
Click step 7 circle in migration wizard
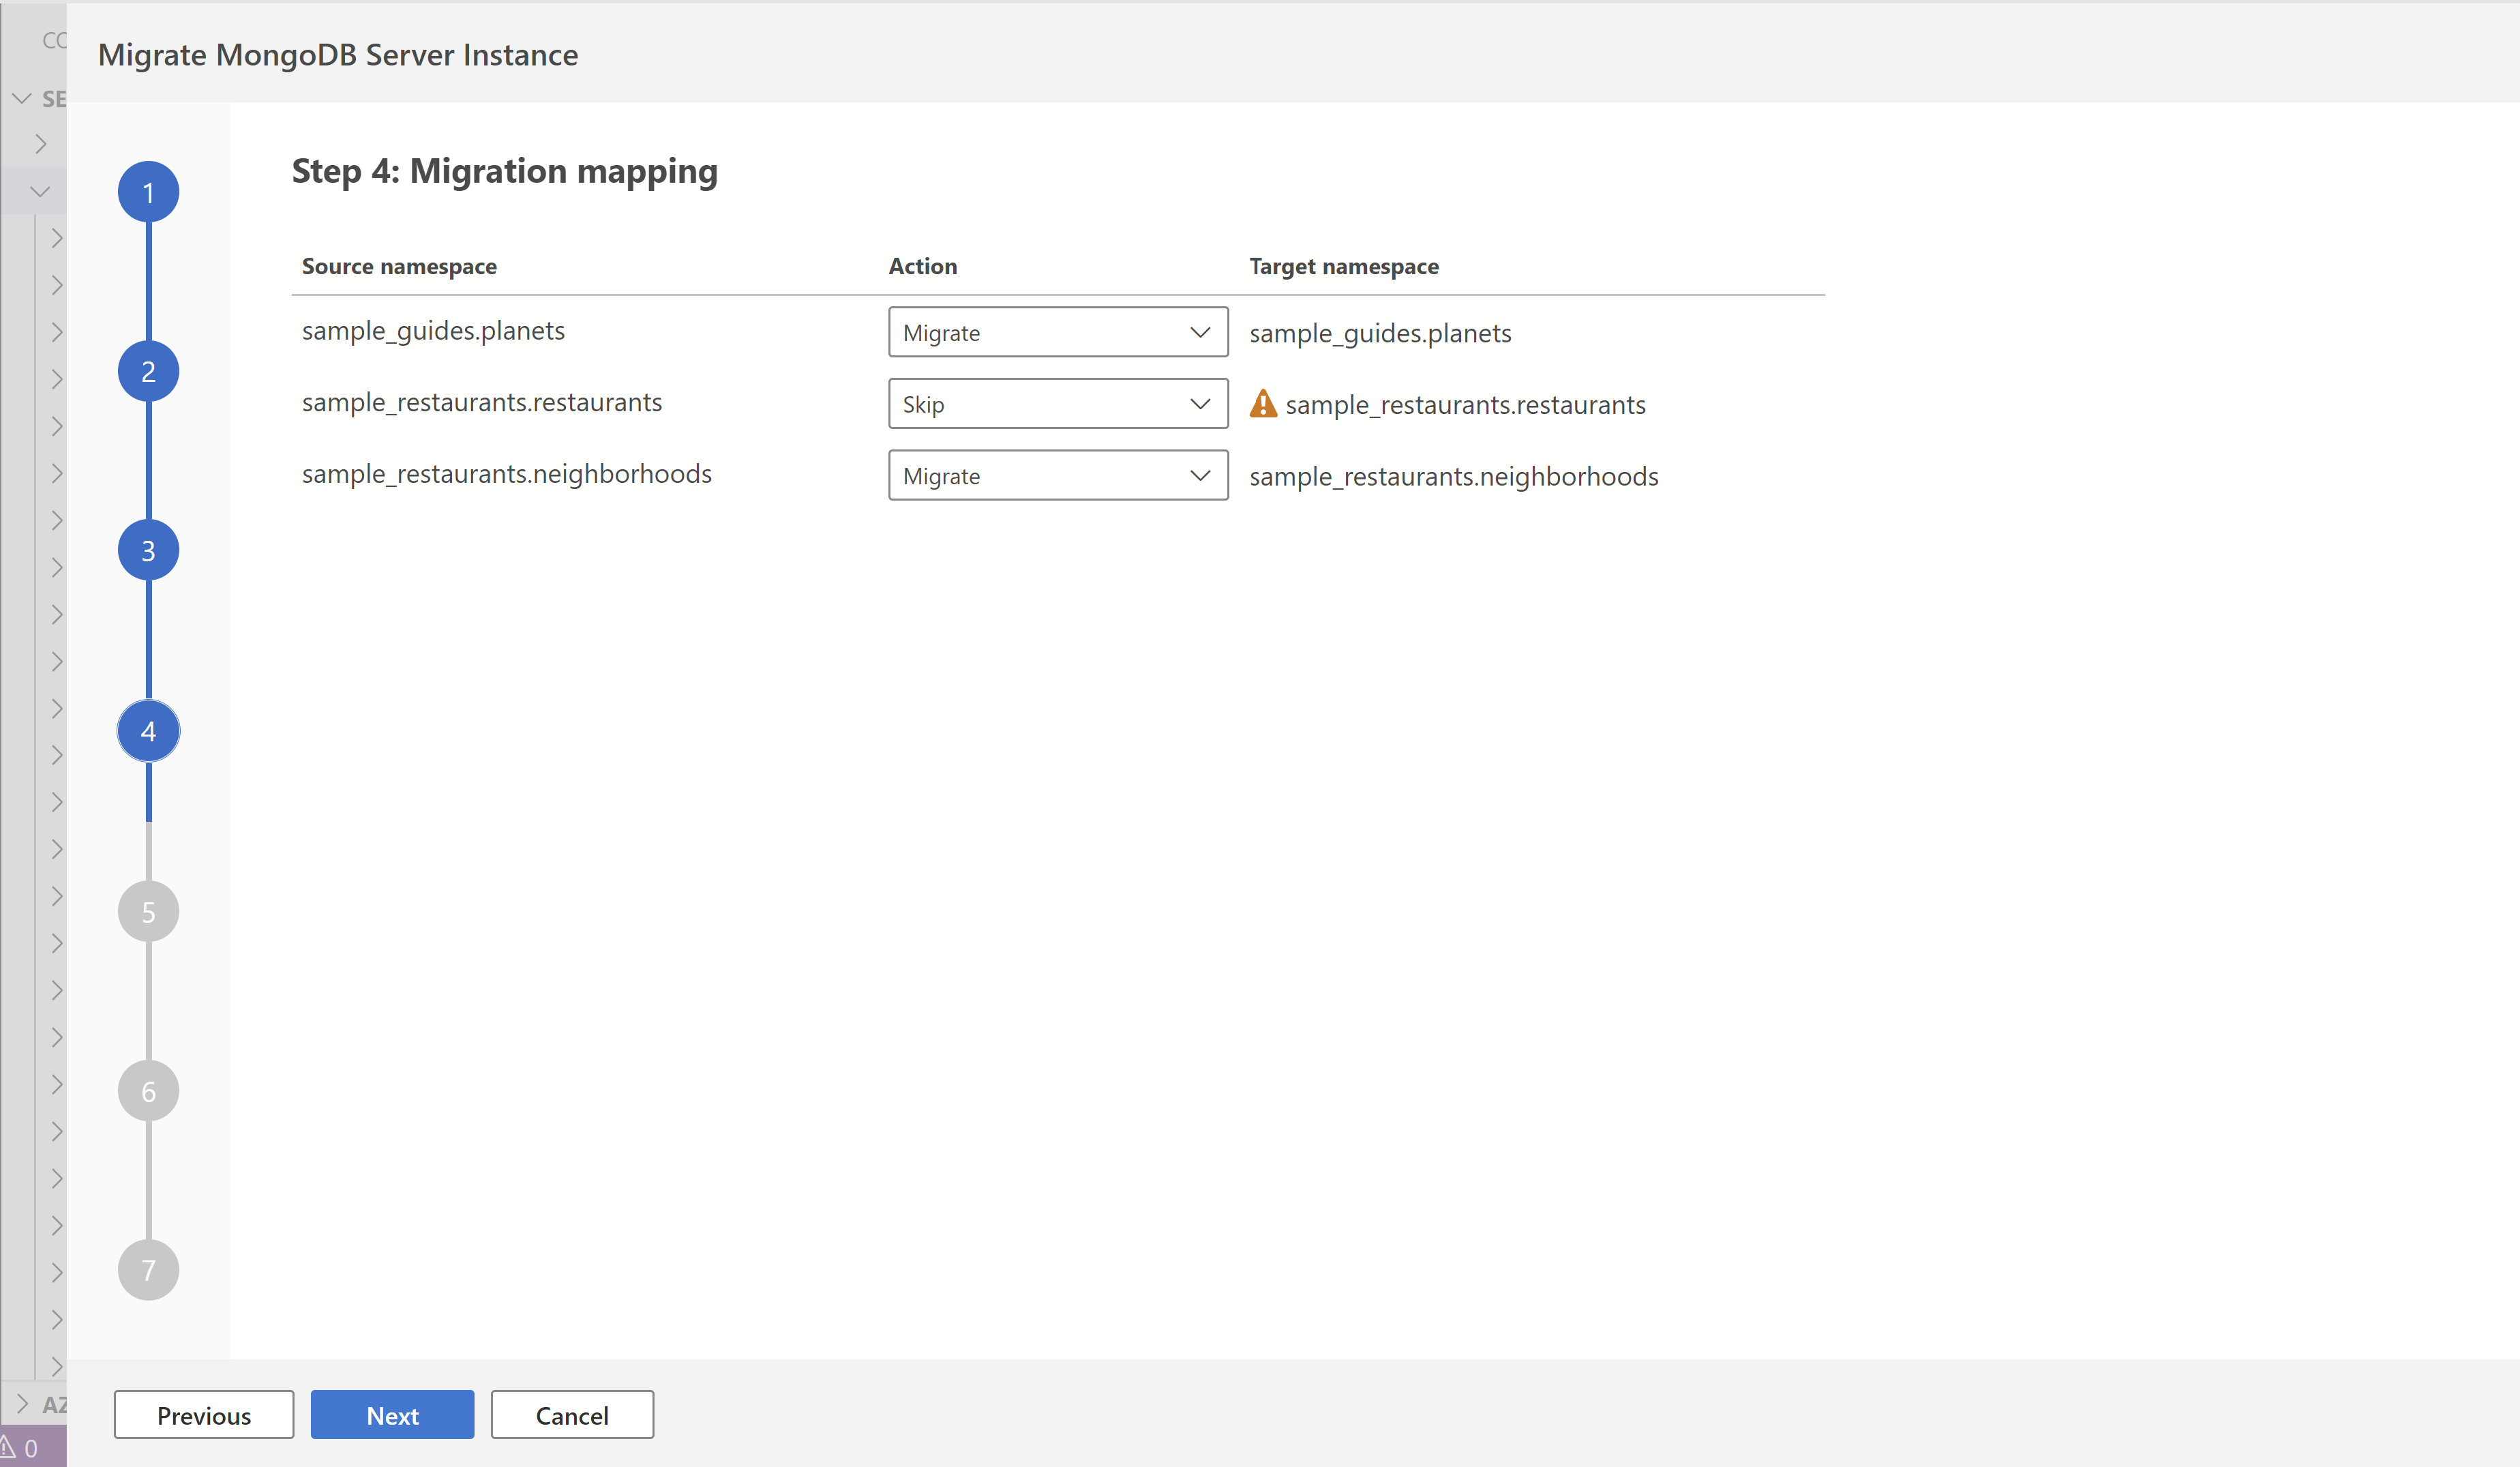(x=149, y=1270)
